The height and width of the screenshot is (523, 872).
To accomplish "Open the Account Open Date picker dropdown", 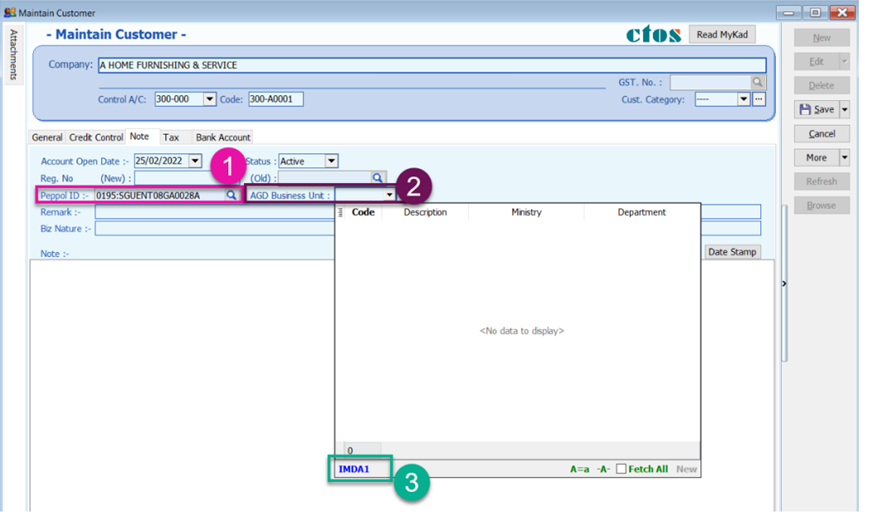I will [x=195, y=161].
